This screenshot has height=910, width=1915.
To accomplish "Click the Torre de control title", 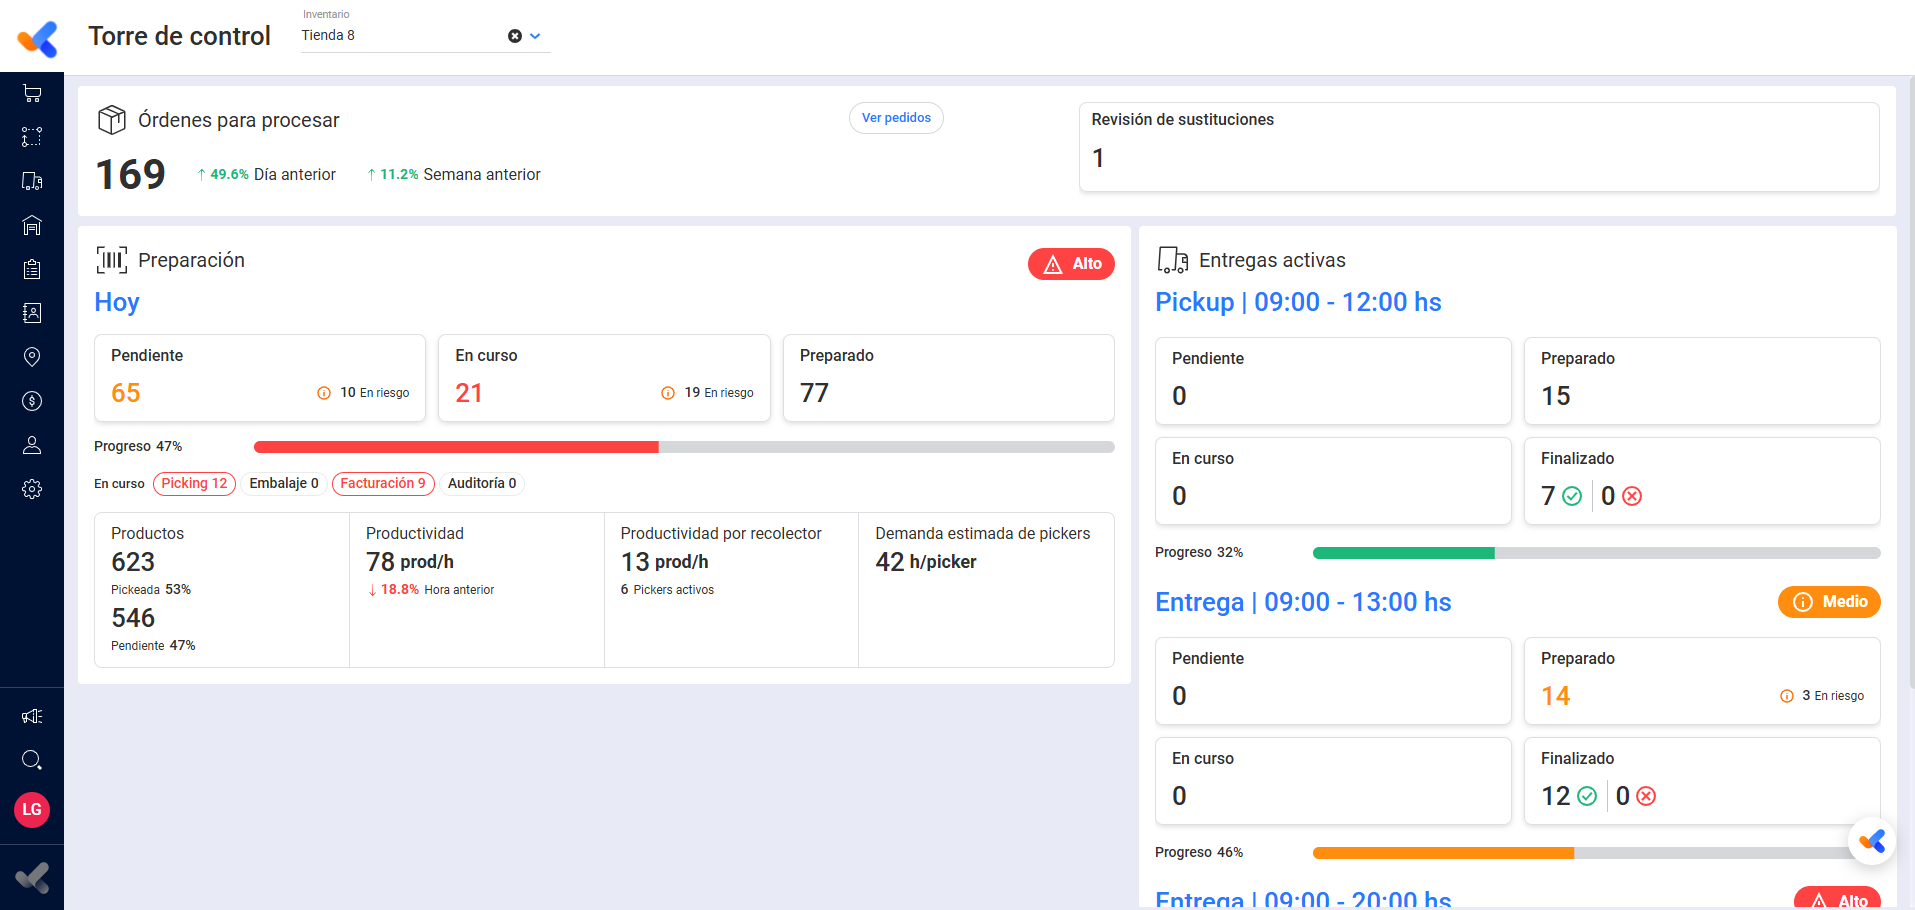I will 180,36.
